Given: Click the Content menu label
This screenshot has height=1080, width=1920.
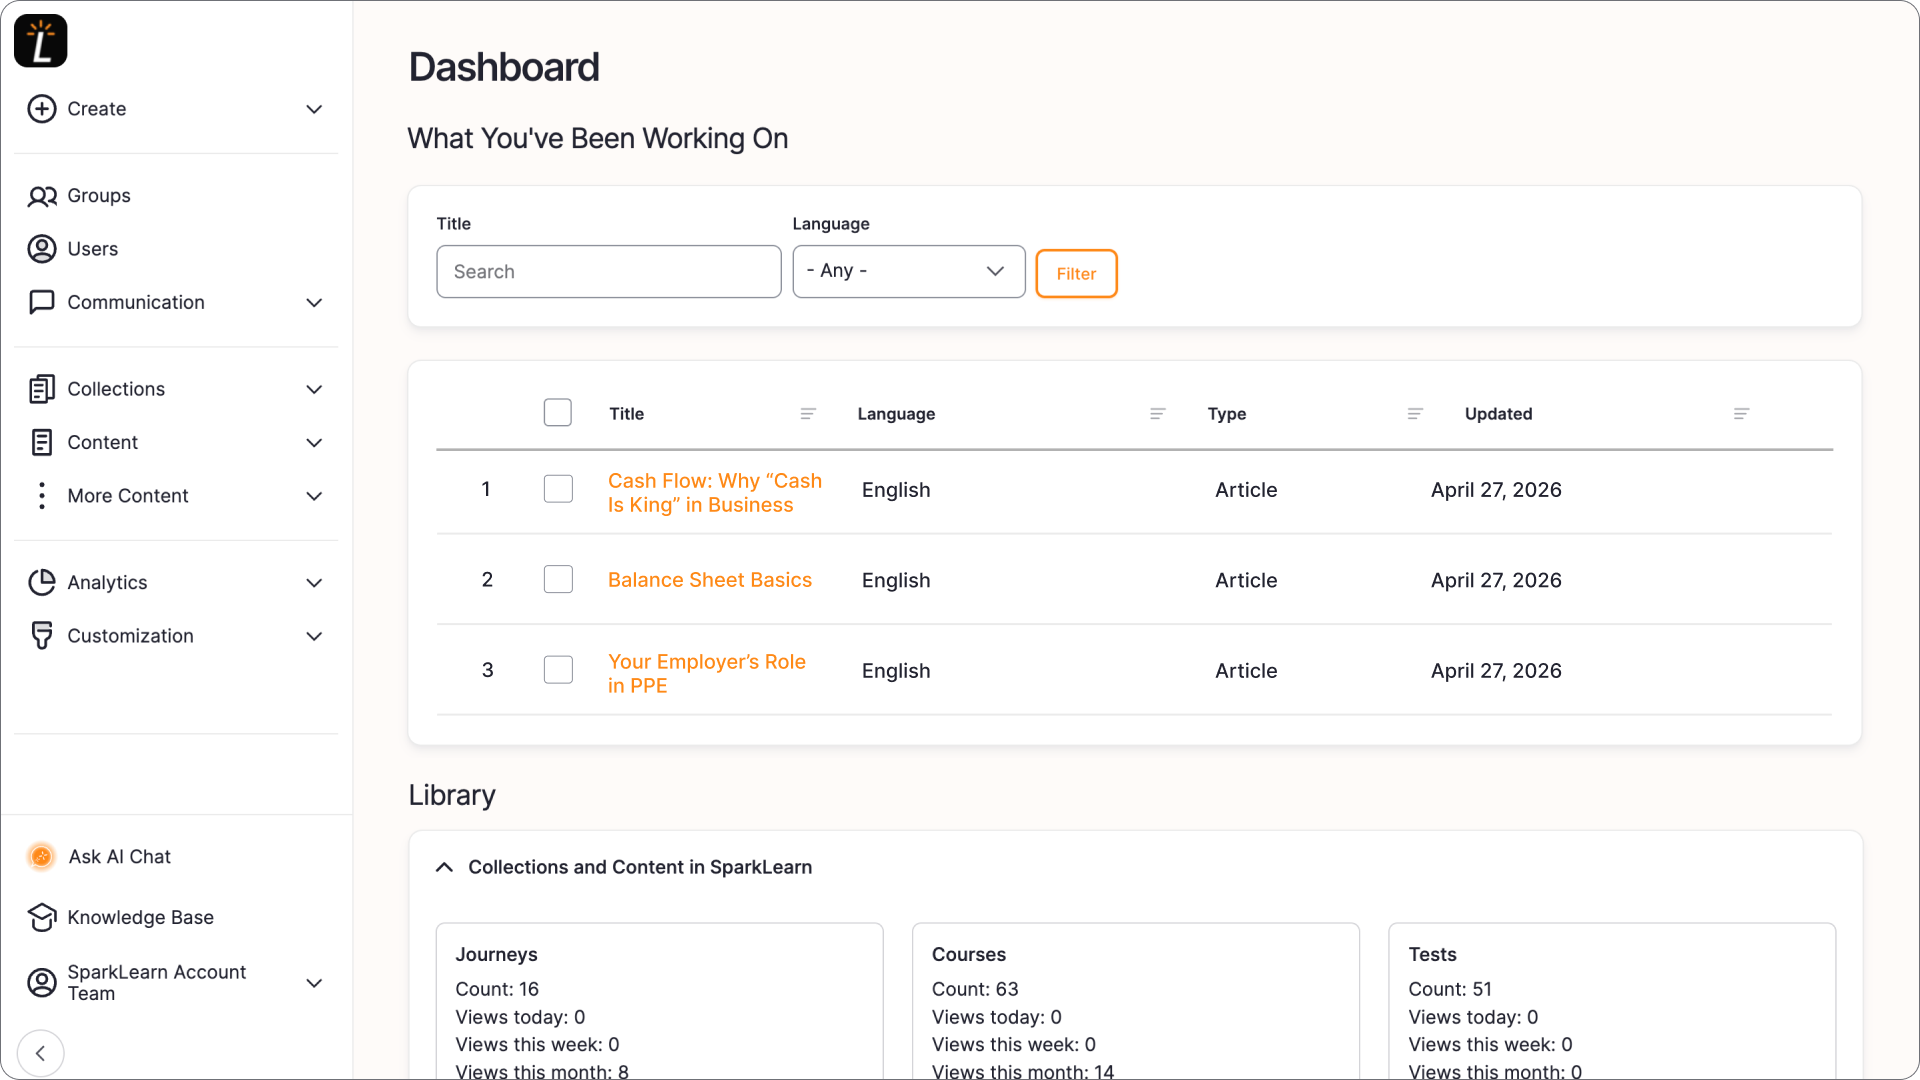Looking at the screenshot, I should (103, 442).
